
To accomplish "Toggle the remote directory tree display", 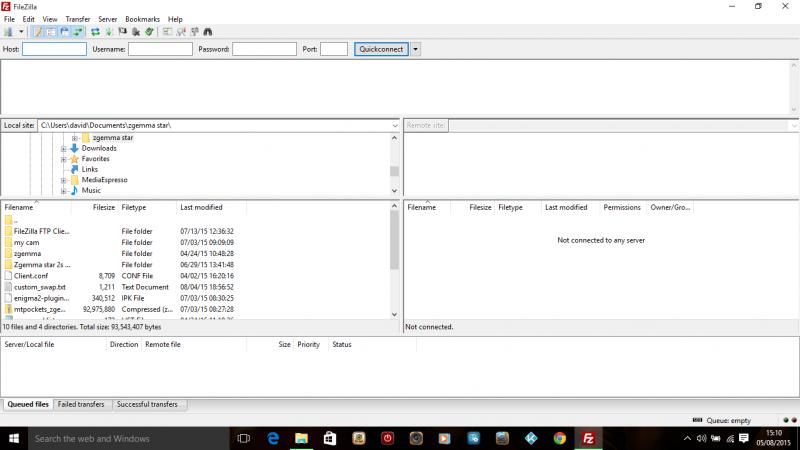I will (x=64, y=32).
